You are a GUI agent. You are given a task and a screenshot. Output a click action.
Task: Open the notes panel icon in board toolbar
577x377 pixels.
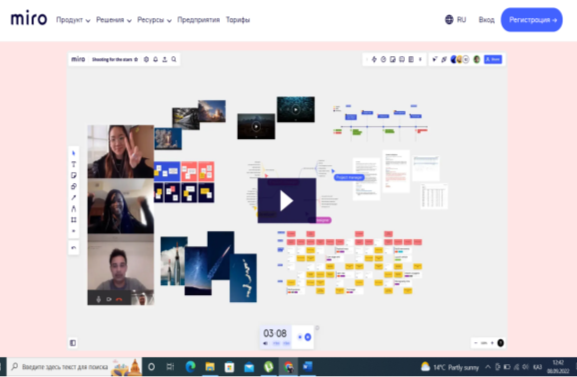411,59
